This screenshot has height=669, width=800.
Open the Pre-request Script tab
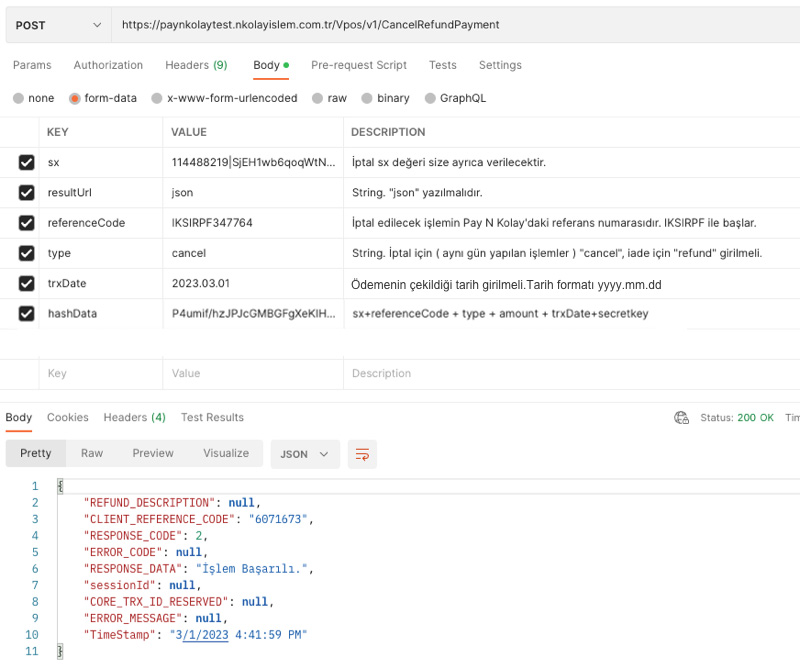coord(359,65)
